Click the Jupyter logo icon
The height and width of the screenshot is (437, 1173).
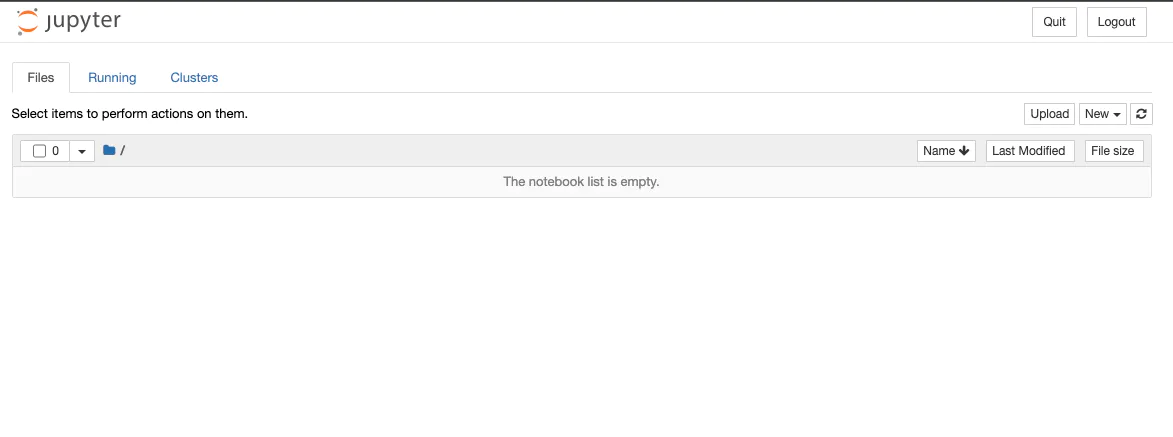[x=28, y=21]
